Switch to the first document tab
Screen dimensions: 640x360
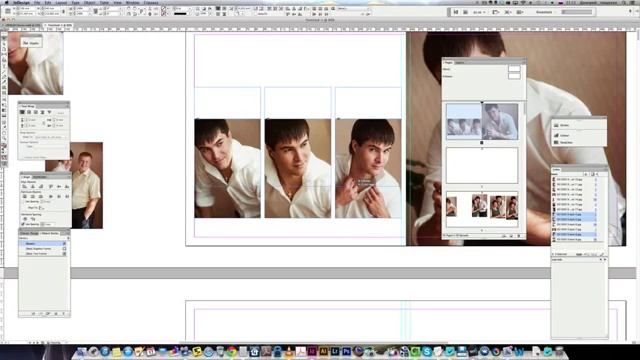[23, 25]
